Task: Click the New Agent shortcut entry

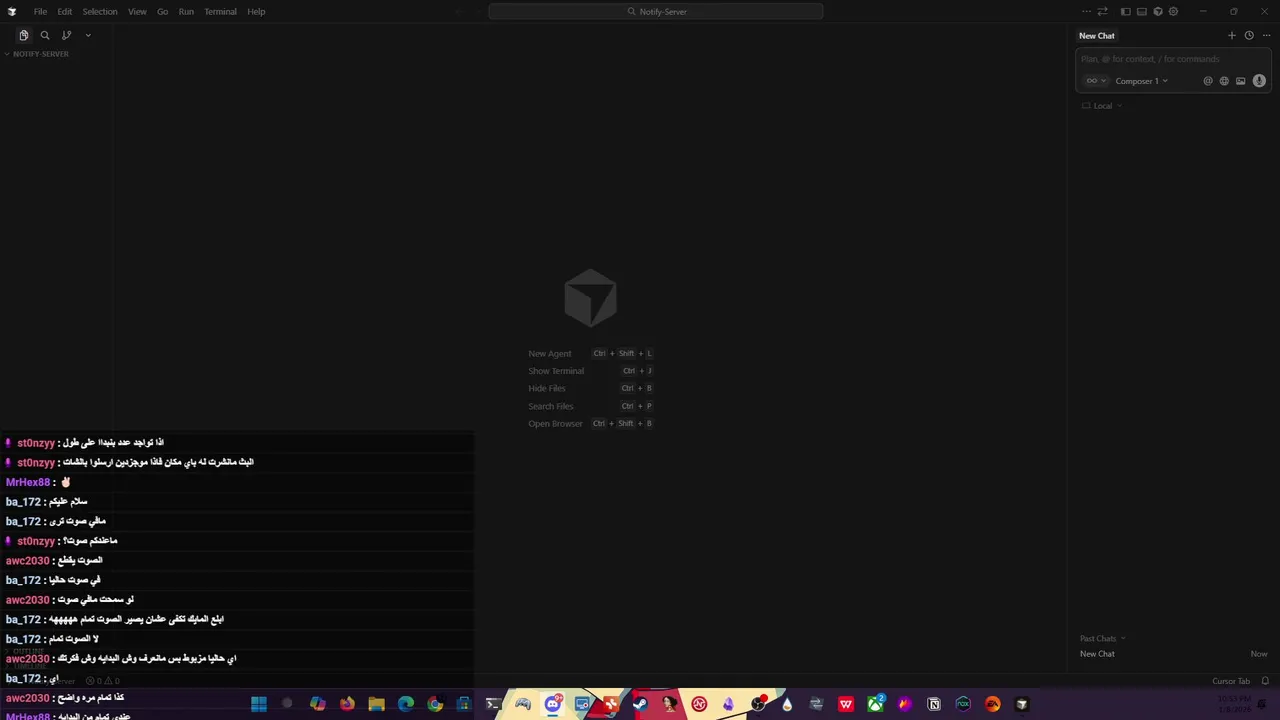Action: point(590,353)
